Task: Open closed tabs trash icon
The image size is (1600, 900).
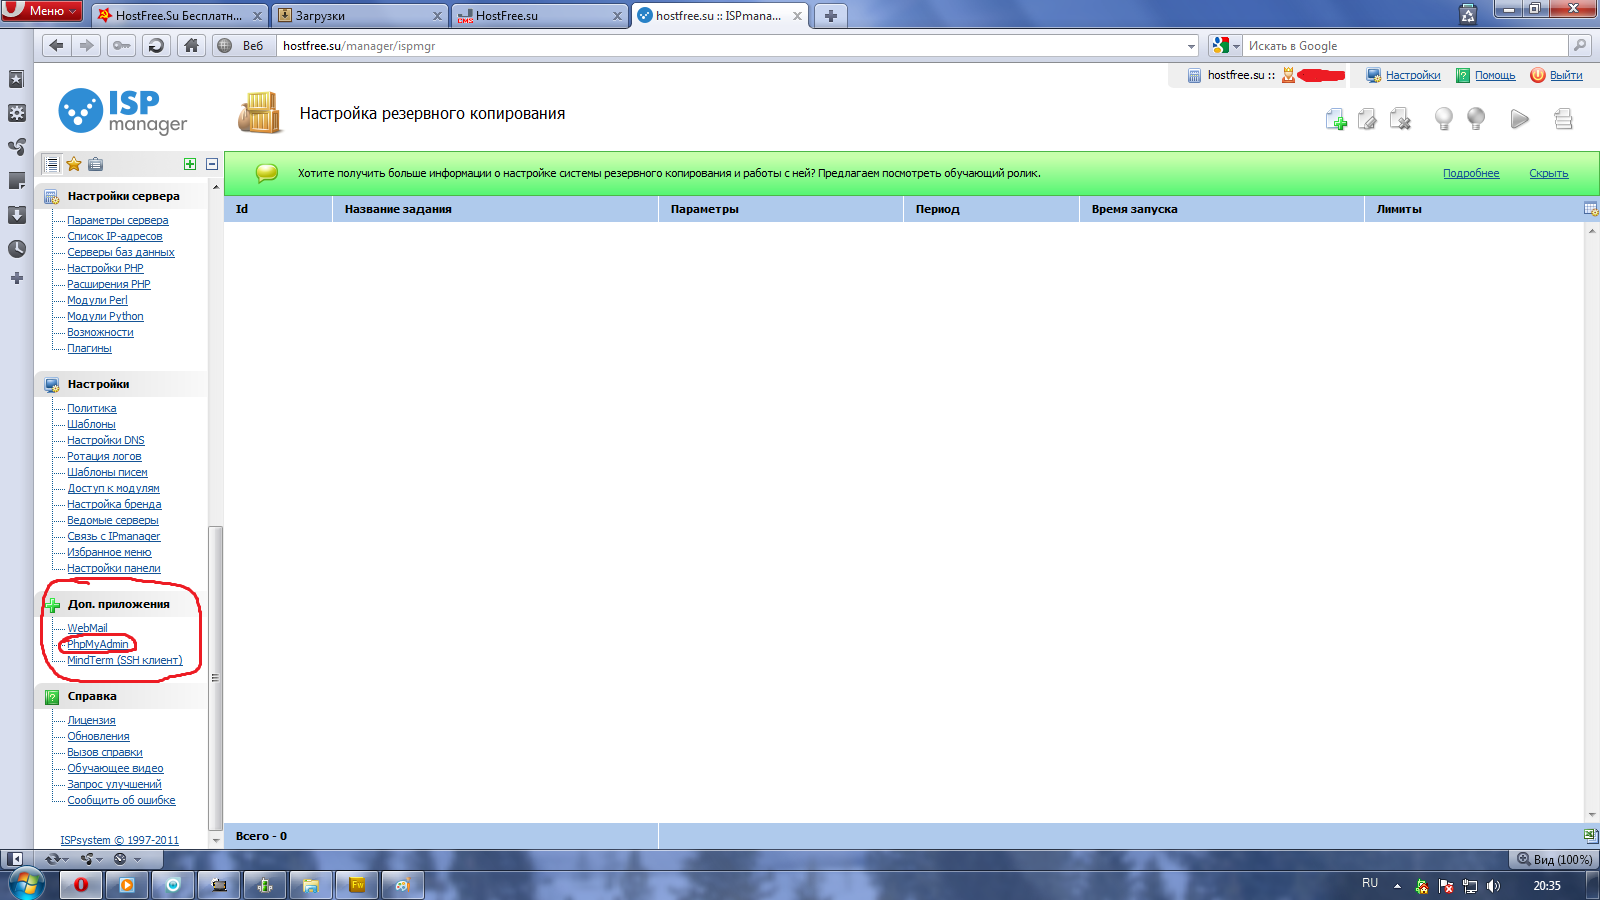Action: pos(1468,14)
